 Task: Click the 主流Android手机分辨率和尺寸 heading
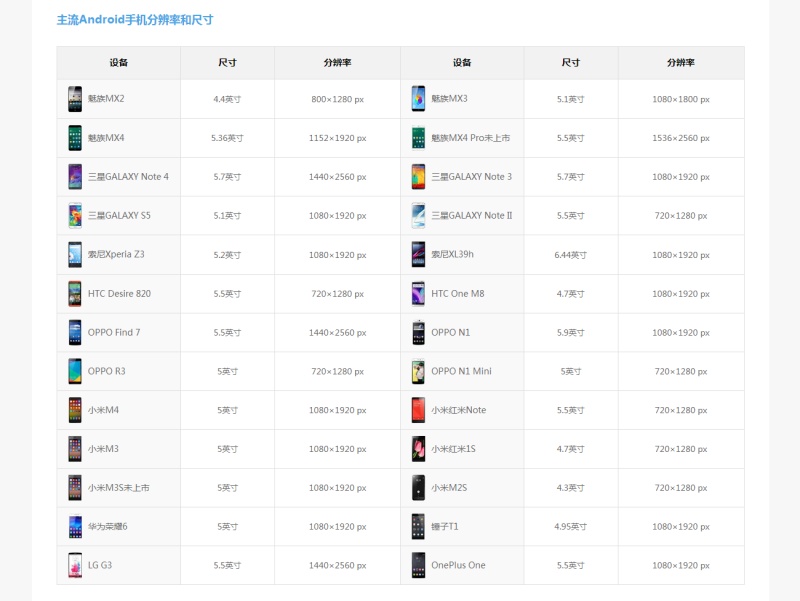135,20
